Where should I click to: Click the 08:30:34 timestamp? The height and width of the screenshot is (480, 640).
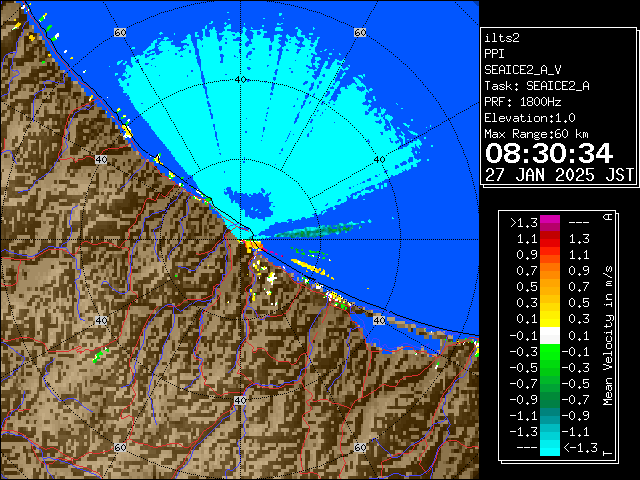(x=549, y=153)
